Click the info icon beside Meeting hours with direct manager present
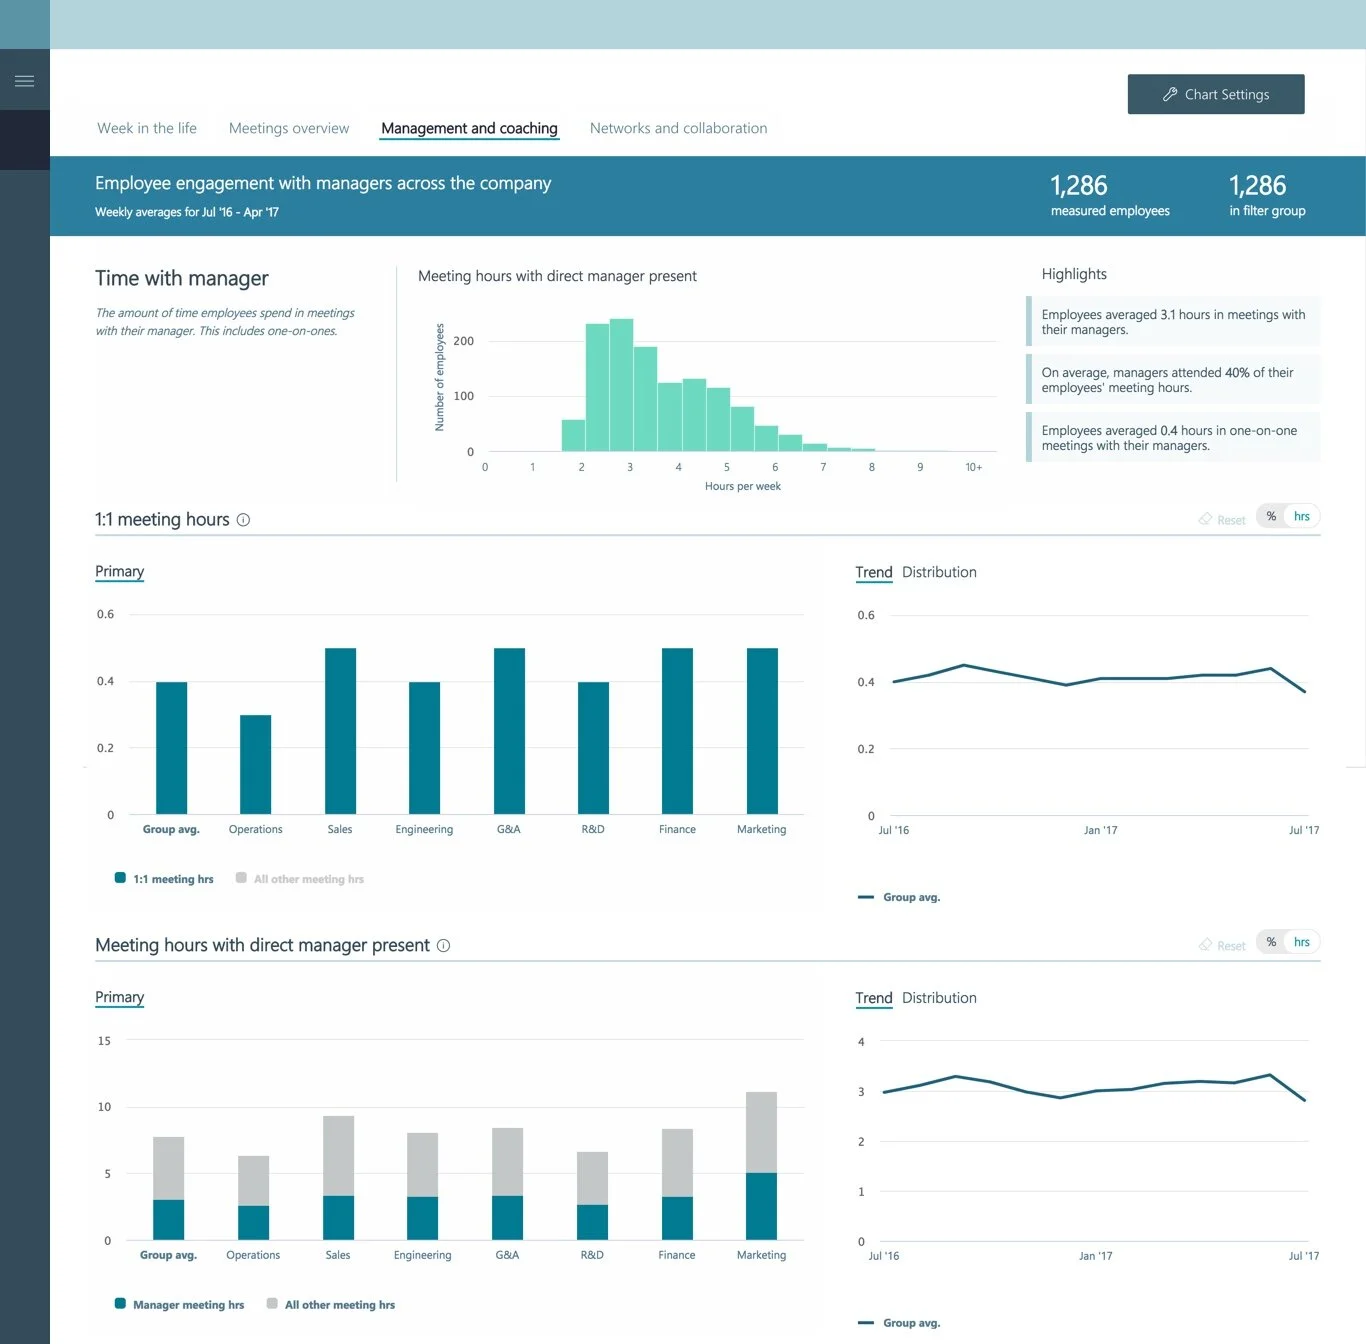1366x1344 pixels. 444,945
